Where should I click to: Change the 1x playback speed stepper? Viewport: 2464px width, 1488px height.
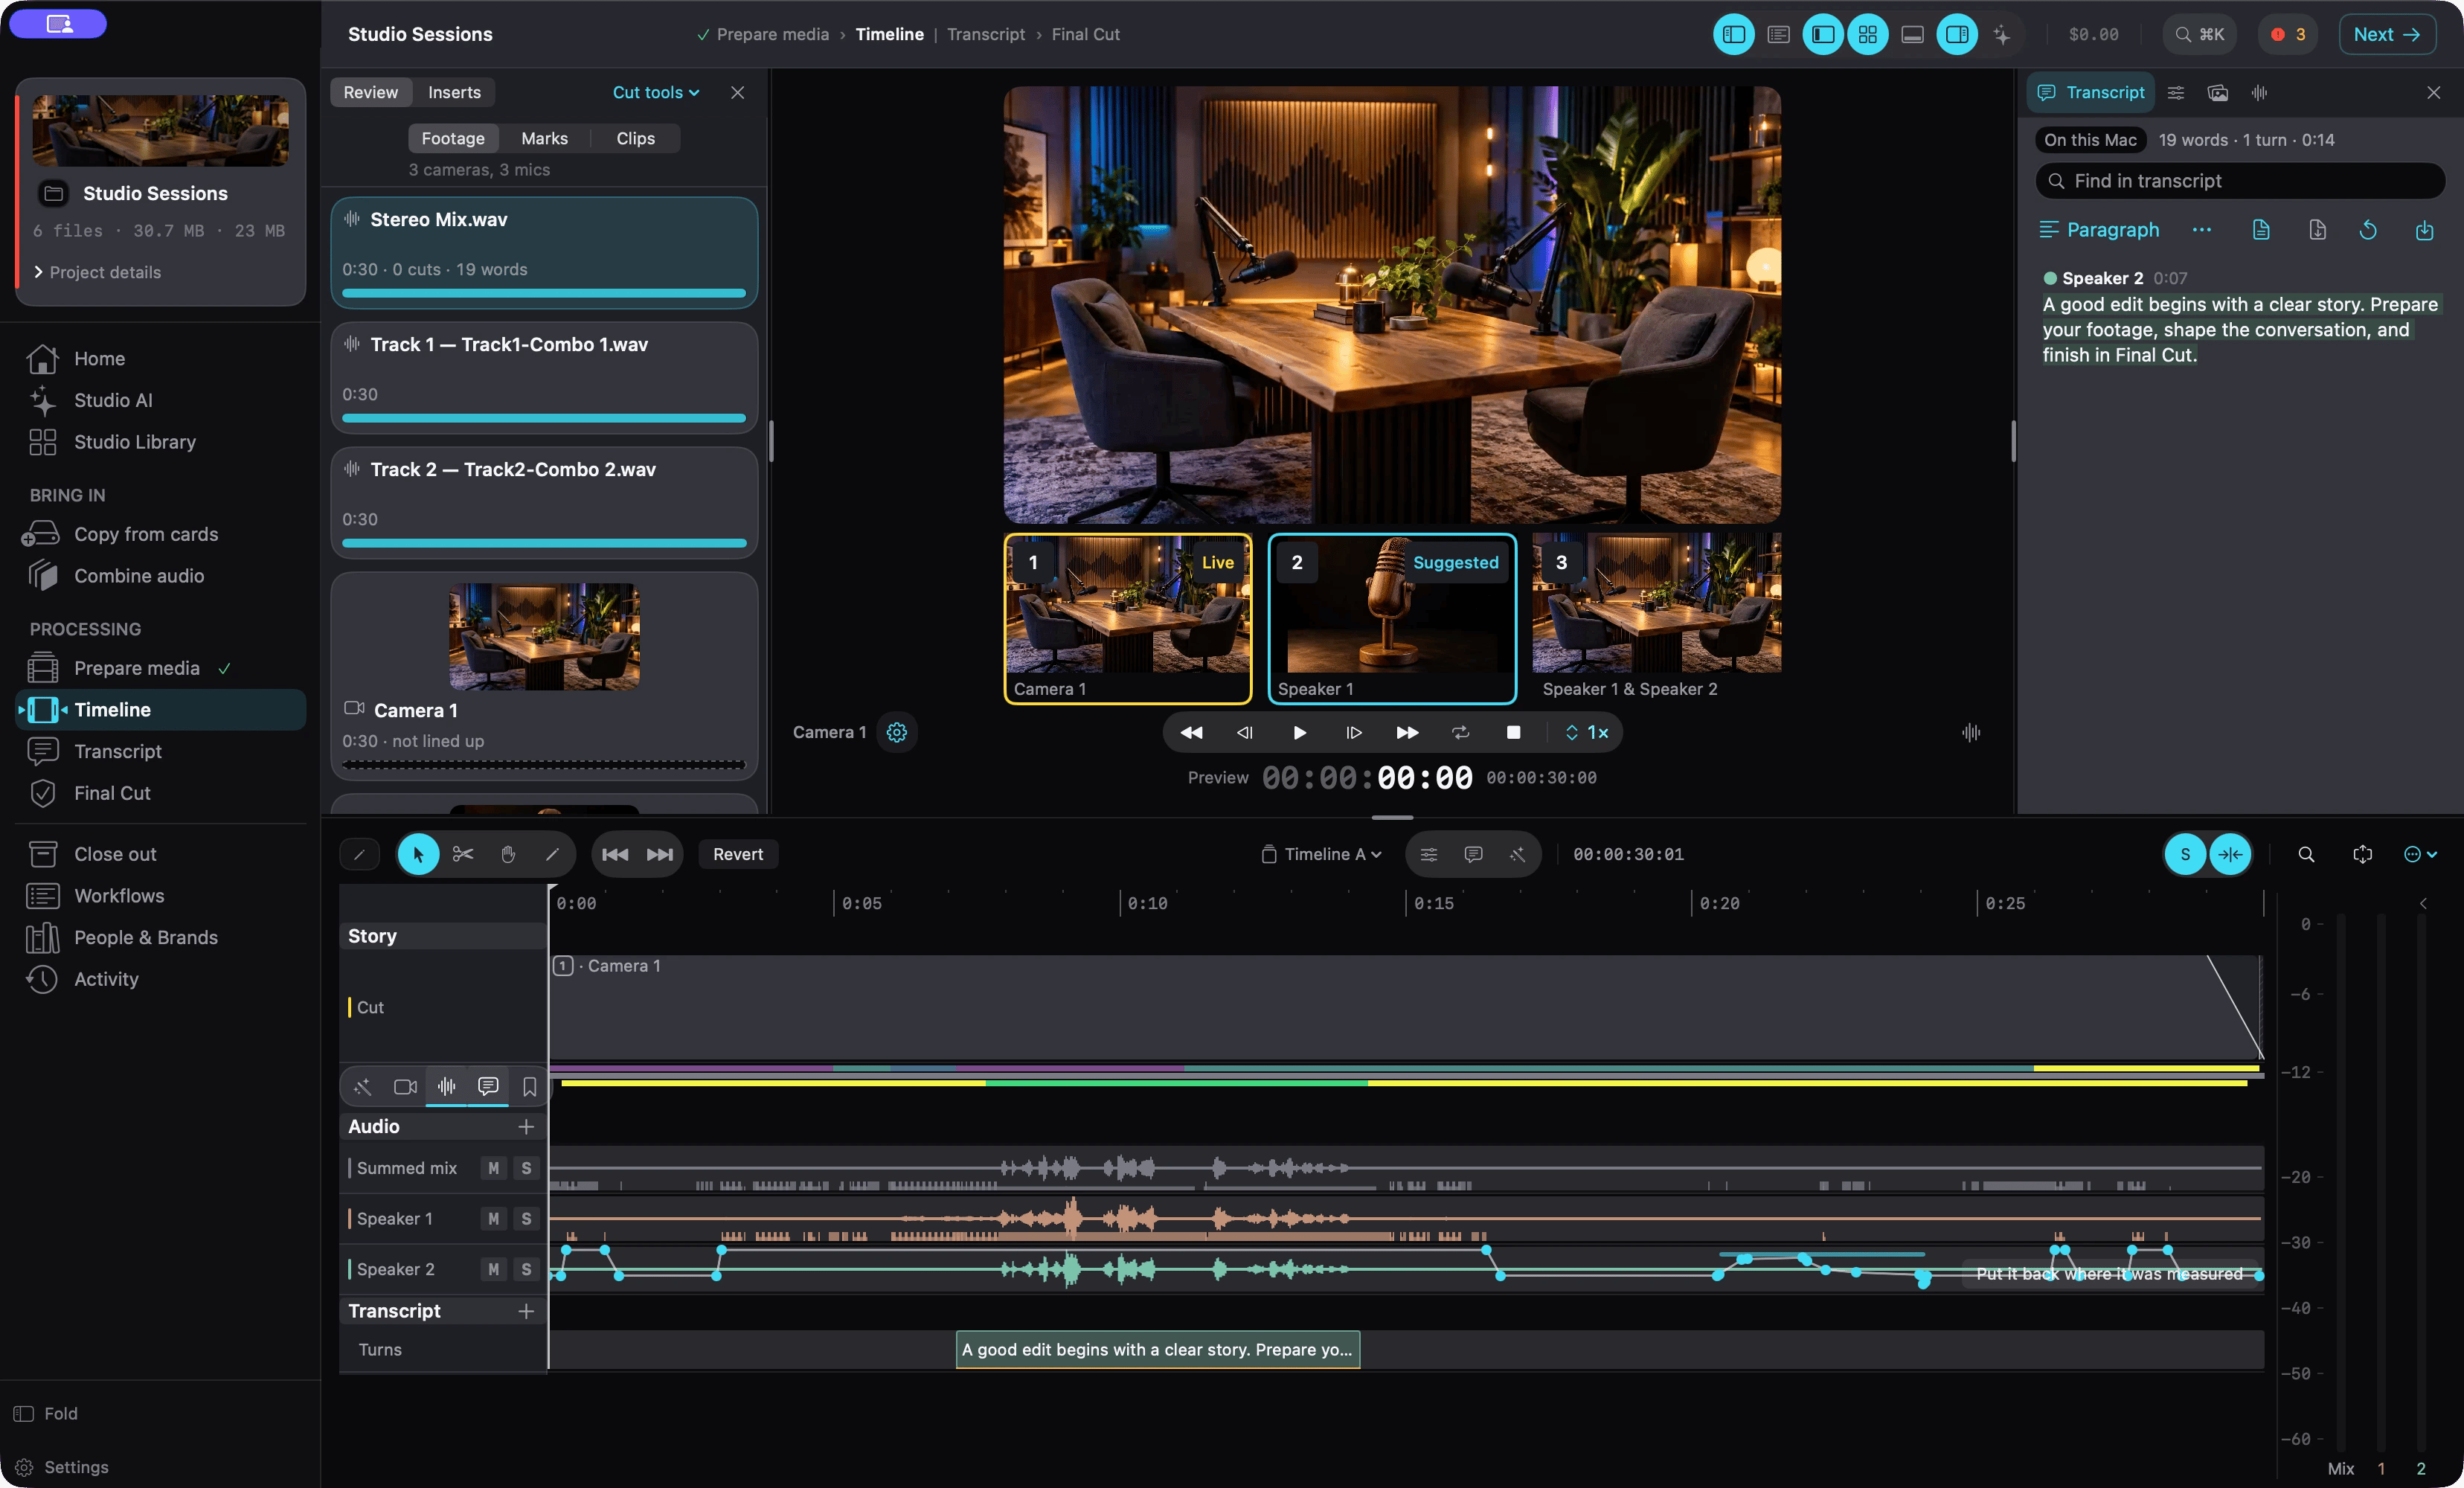1587,732
